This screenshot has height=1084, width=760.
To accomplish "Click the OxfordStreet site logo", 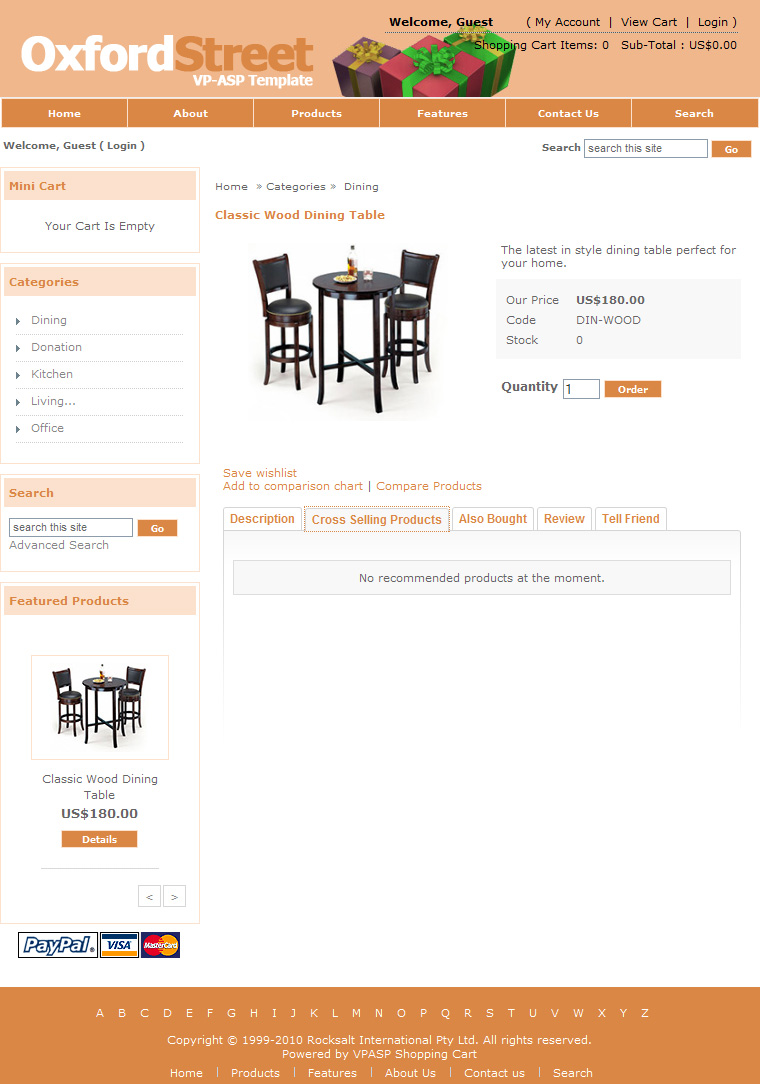I will (x=167, y=60).
